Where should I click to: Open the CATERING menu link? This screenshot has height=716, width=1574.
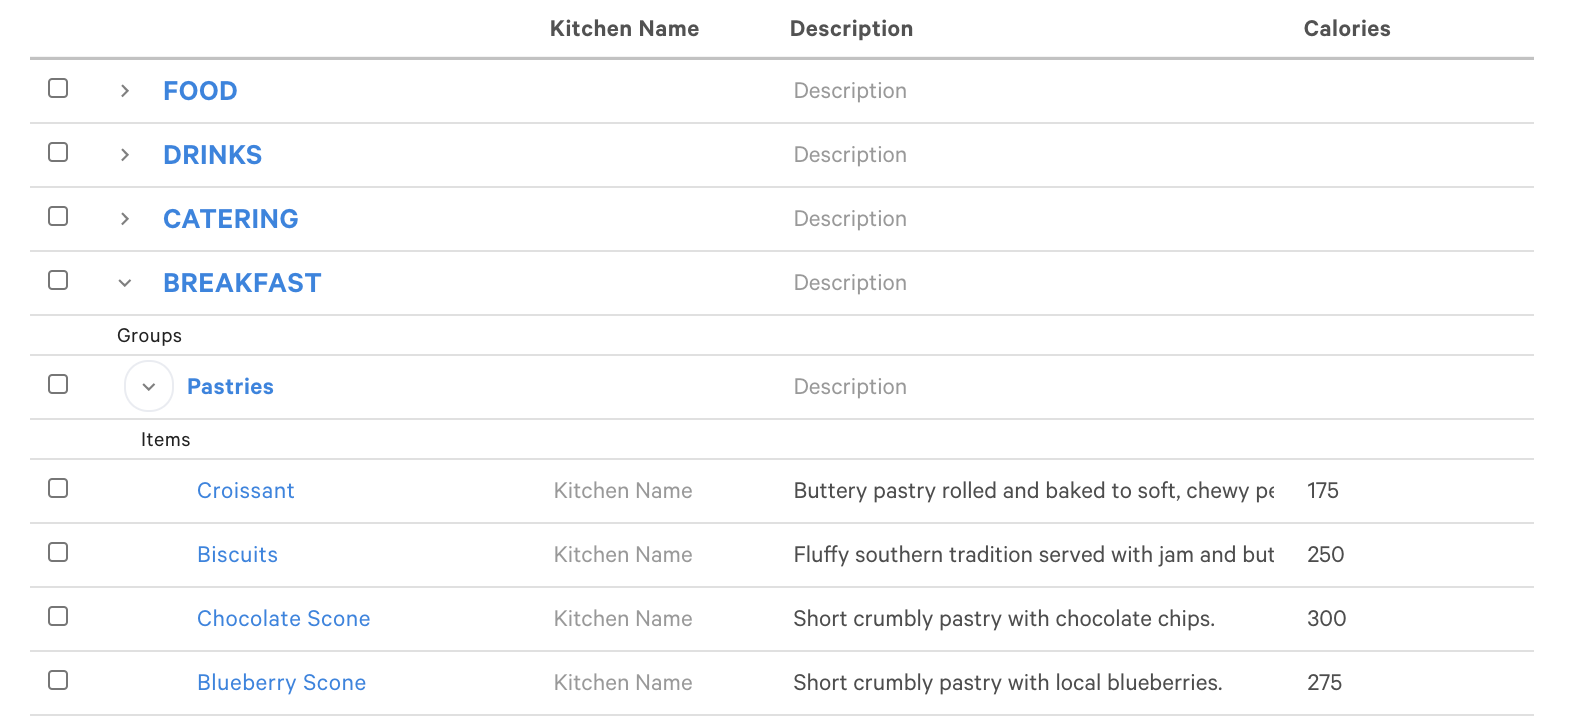coord(231,219)
